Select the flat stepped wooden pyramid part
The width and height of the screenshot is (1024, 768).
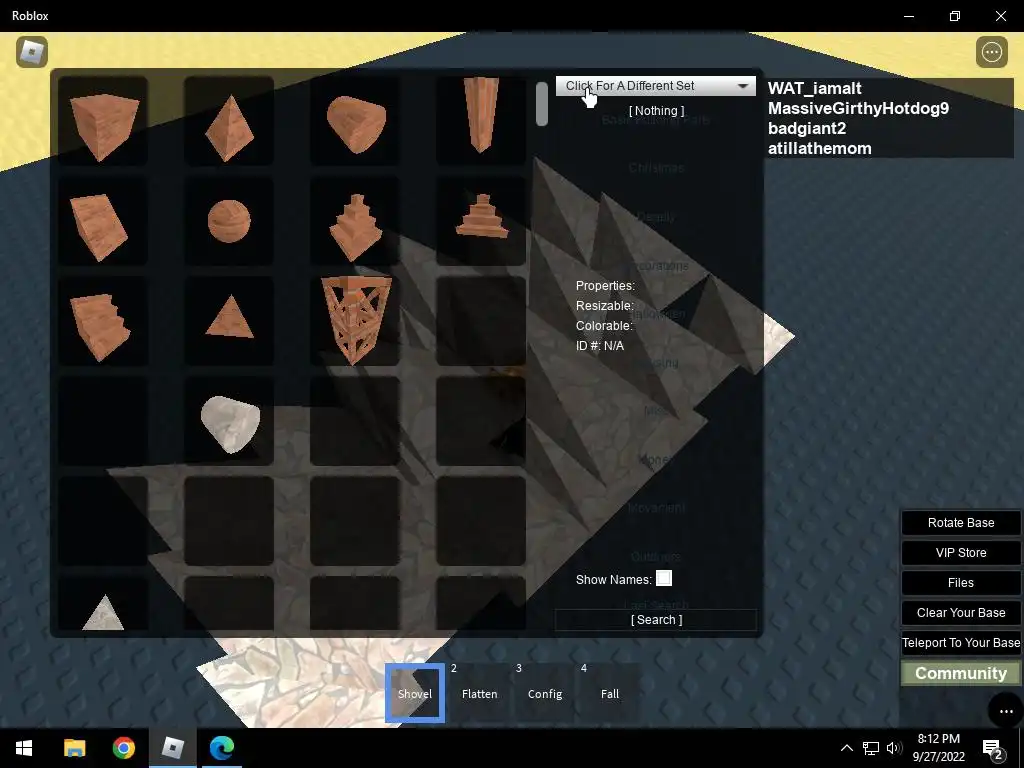coord(481,221)
